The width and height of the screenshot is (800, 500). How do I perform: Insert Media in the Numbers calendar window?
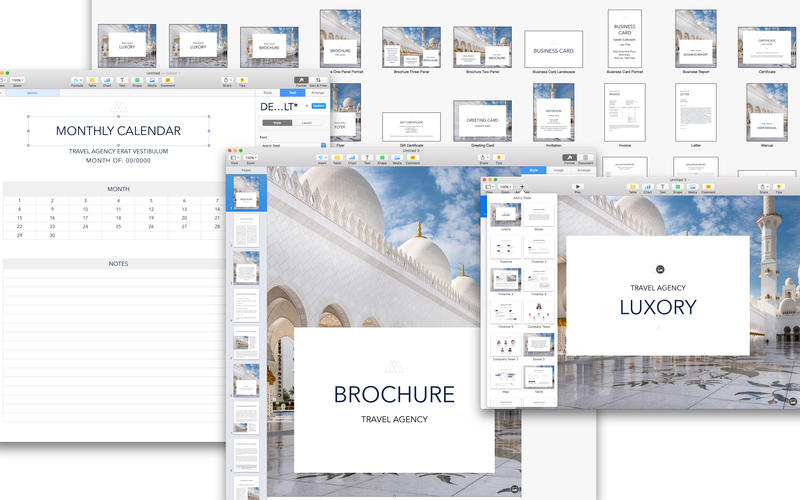[x=152, y=81]
